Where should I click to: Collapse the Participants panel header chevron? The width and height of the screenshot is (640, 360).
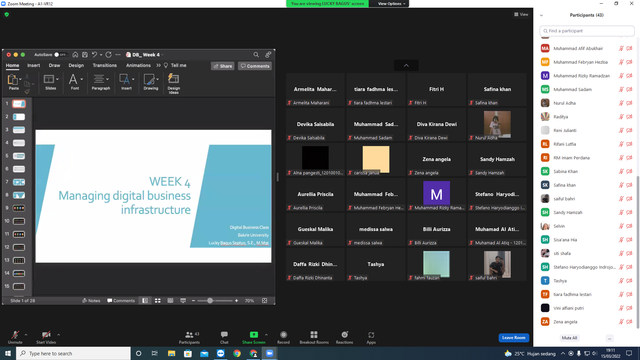click(541, 15)
